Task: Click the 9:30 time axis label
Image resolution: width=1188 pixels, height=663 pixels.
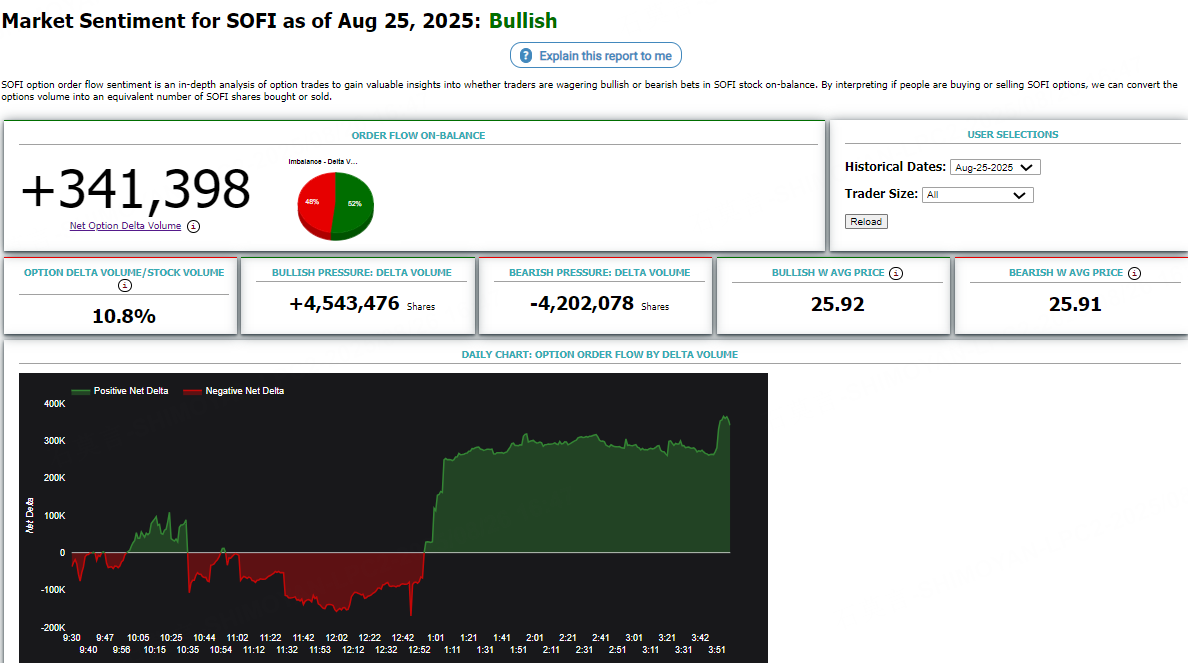Action: (x=71, y=638)
